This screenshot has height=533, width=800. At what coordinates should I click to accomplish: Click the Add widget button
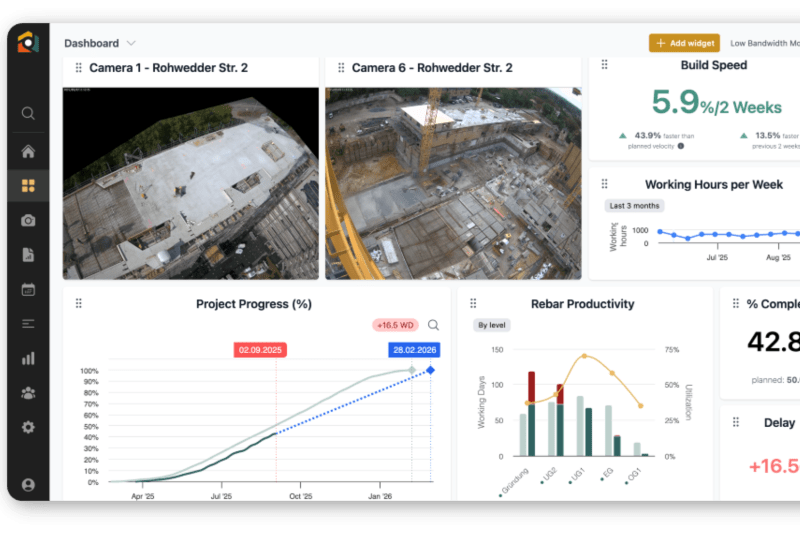pyautogui.click(x=684, y=43)
